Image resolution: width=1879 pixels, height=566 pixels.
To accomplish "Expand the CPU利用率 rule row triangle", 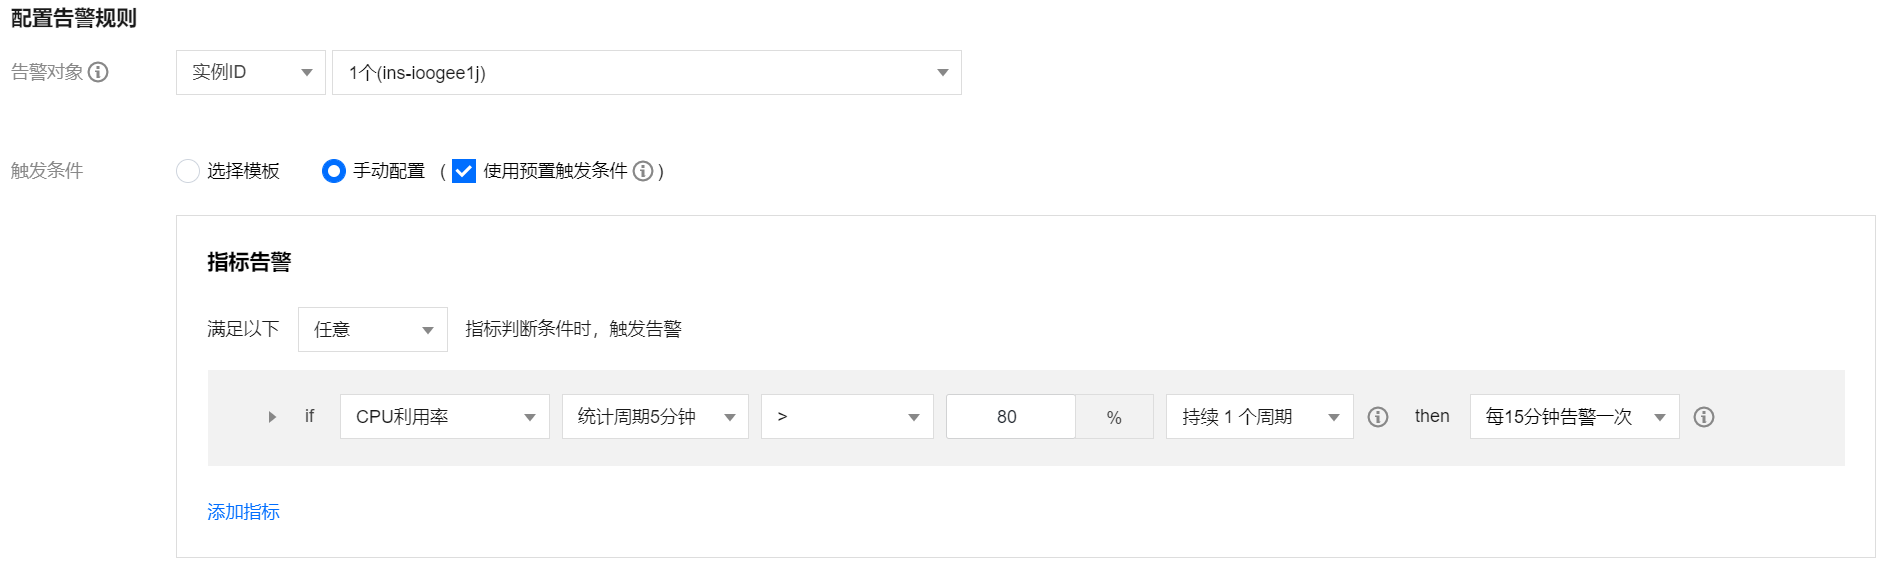I will [x=272, y=417].
